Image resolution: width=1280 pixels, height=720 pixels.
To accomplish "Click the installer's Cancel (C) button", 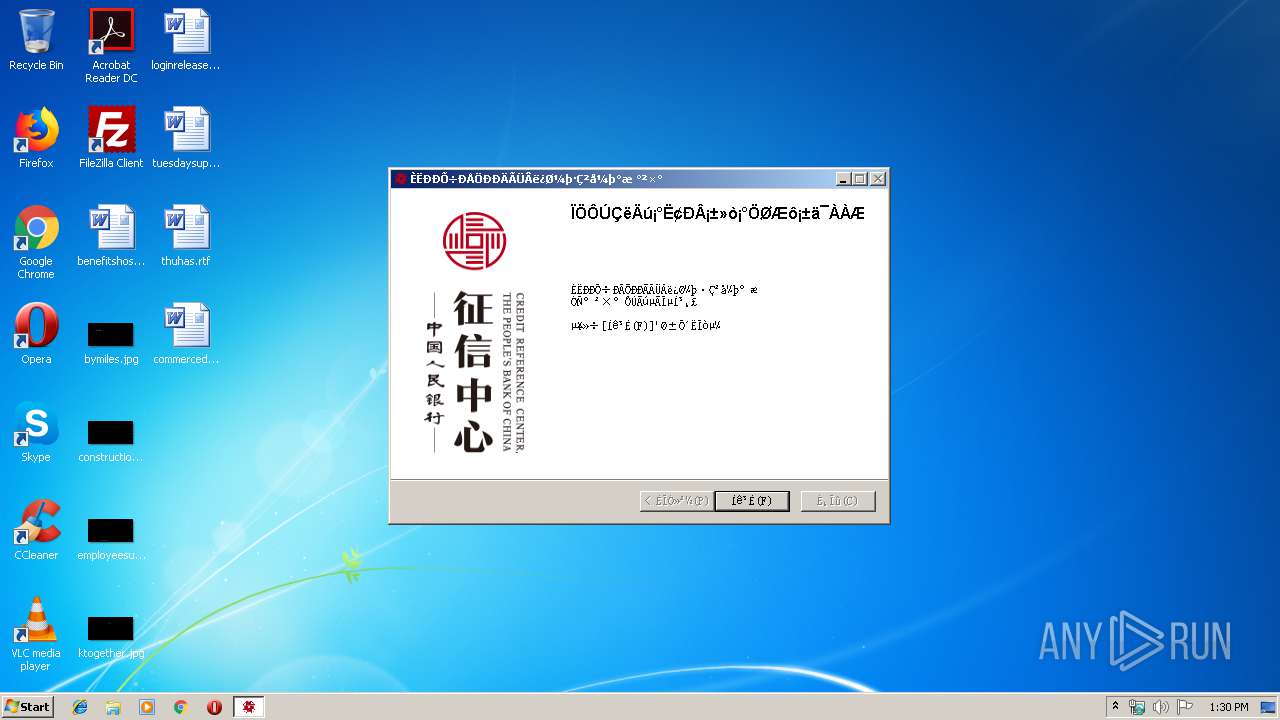I will [838, 501].
